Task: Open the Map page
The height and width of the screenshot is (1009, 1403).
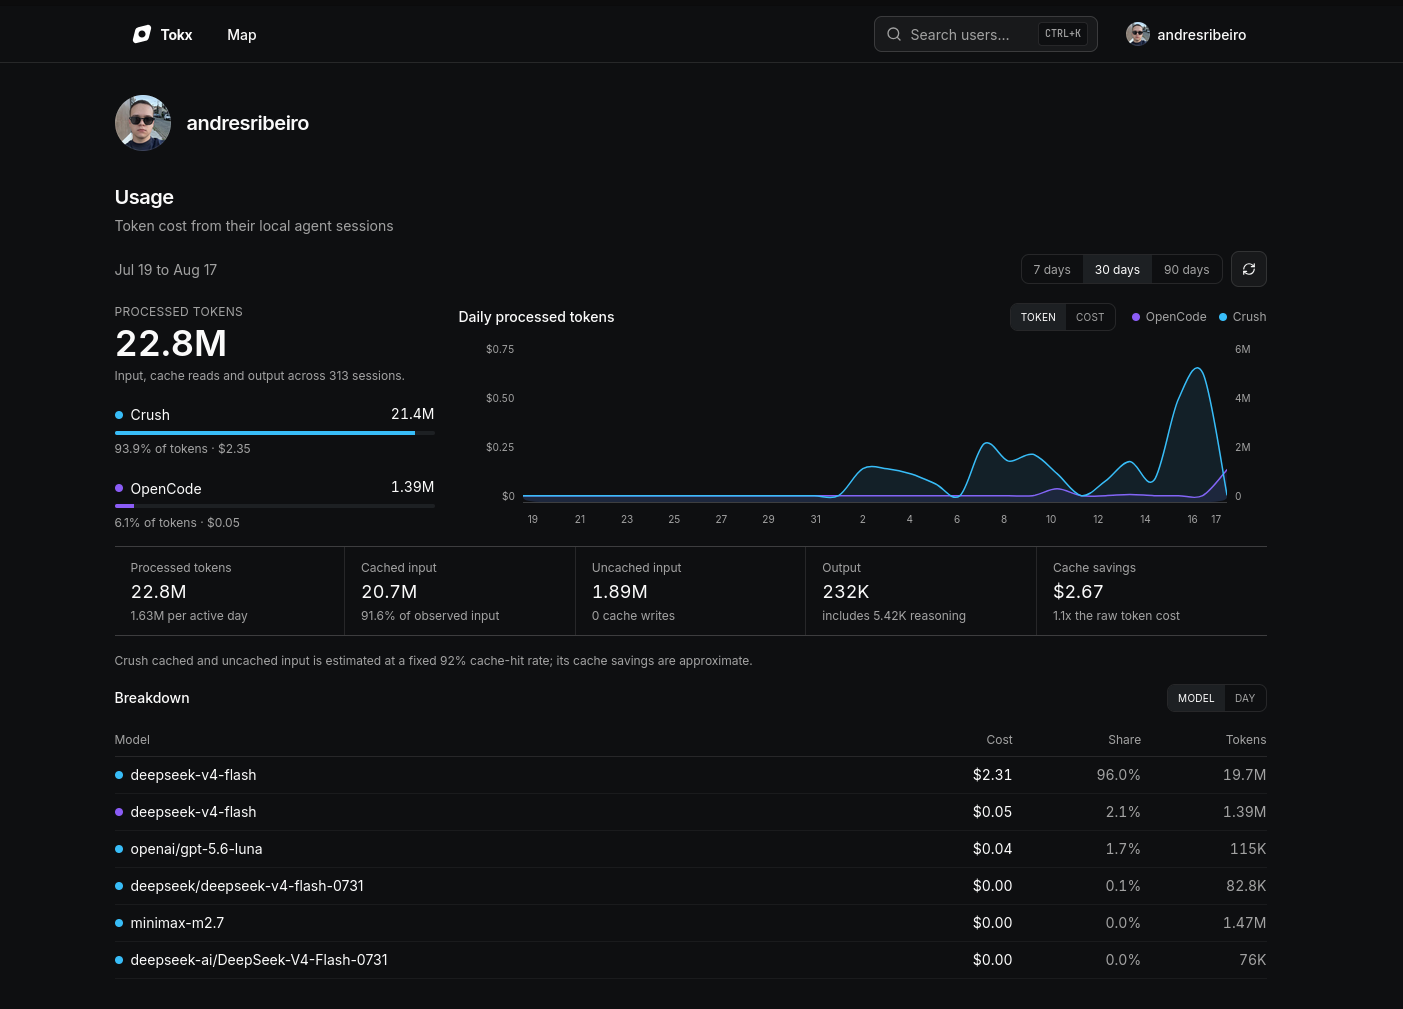Action: point(242,34)
